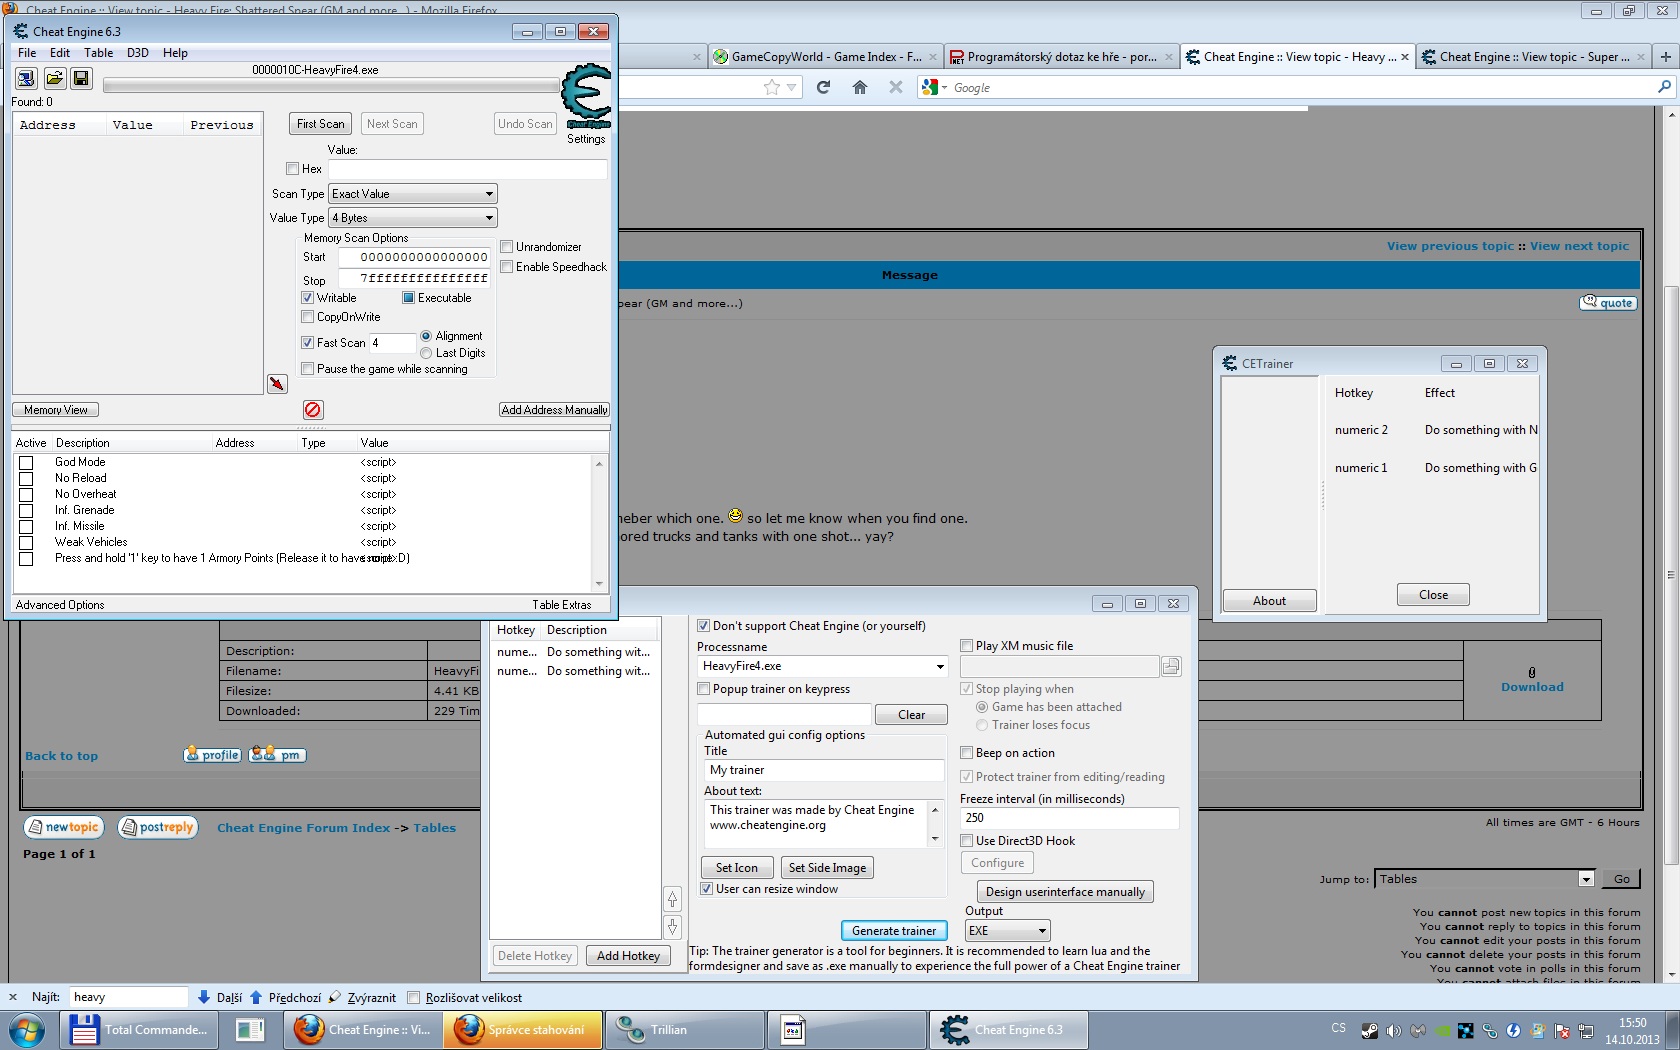Copy selected addresses to list with red arrow
This screenshot has height=1050, width=1680.
tap(277, 384)
